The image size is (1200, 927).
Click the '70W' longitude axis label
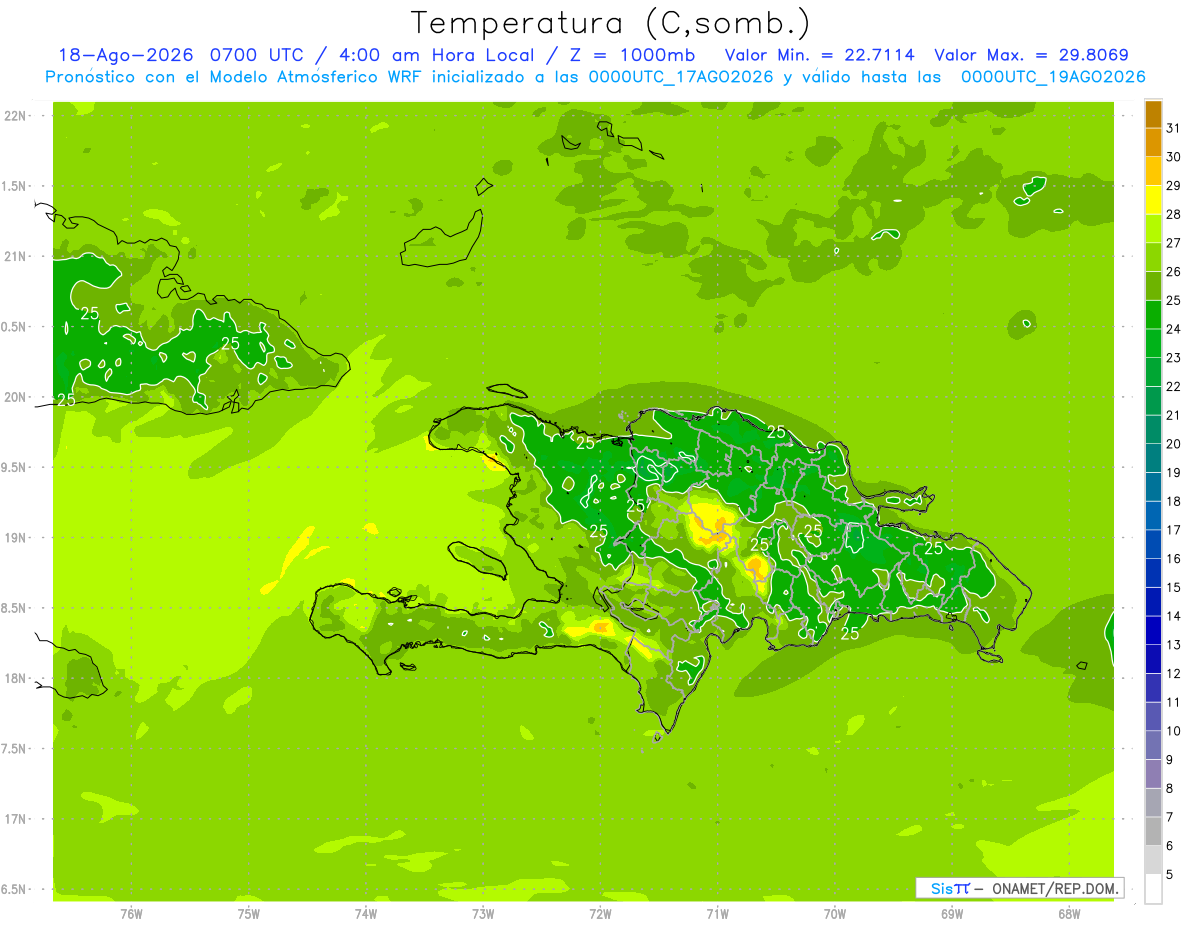click(835, 914)
